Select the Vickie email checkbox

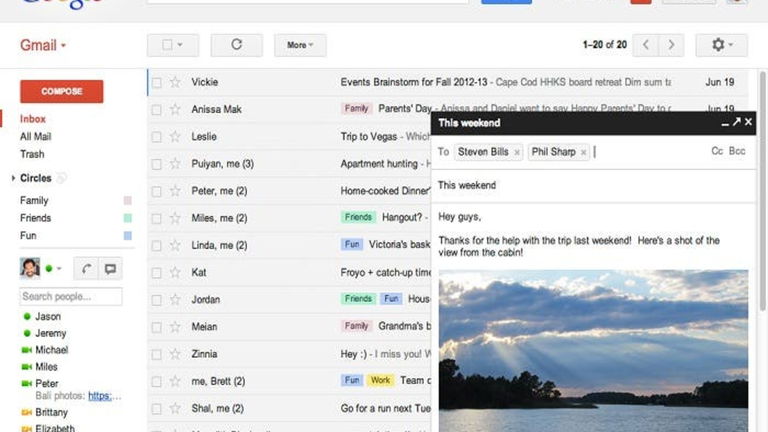[x=156, y=82]
